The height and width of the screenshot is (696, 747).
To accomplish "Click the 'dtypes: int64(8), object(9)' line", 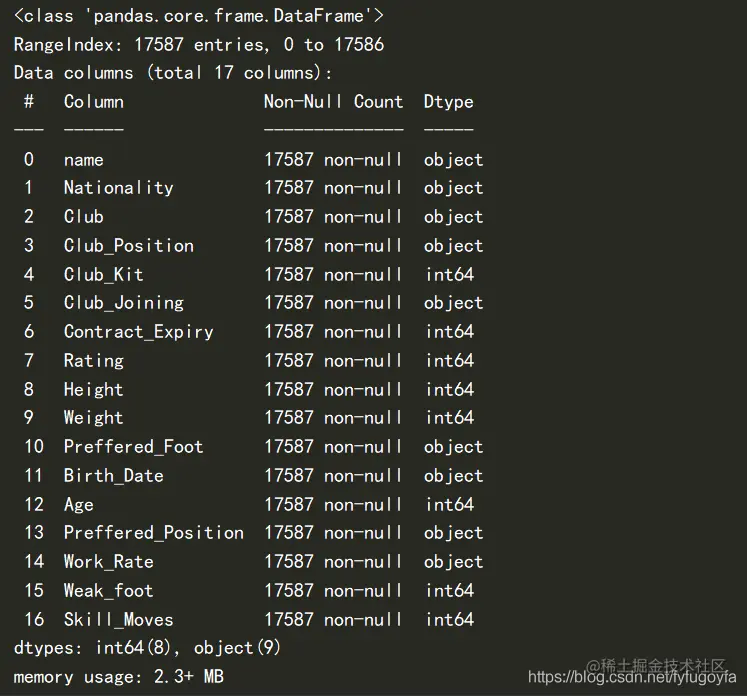I will click(148, 648).
